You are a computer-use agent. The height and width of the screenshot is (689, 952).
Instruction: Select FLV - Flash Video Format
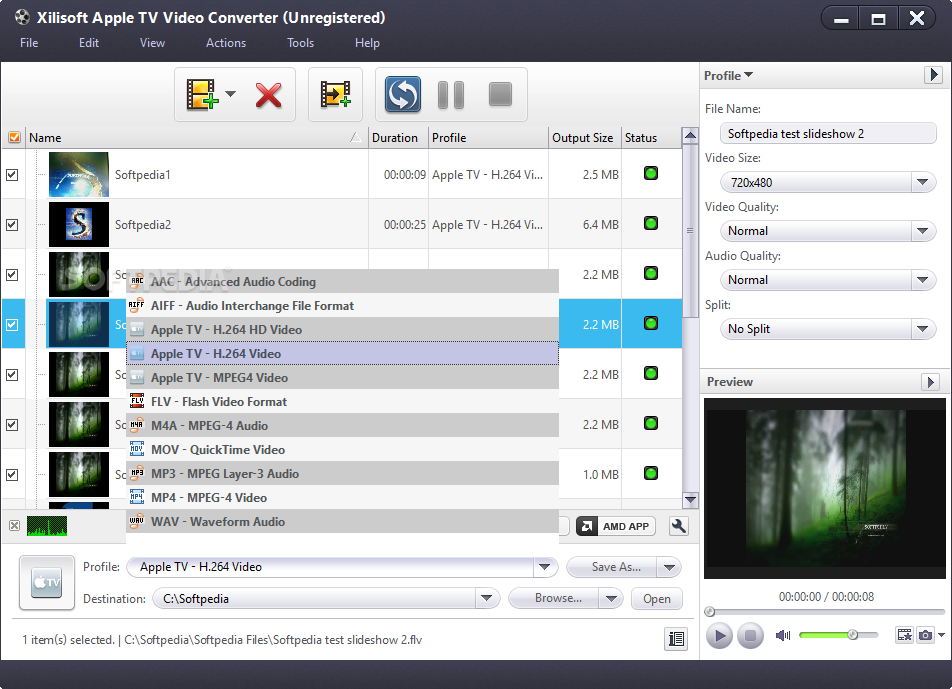[x=342, y=401]
